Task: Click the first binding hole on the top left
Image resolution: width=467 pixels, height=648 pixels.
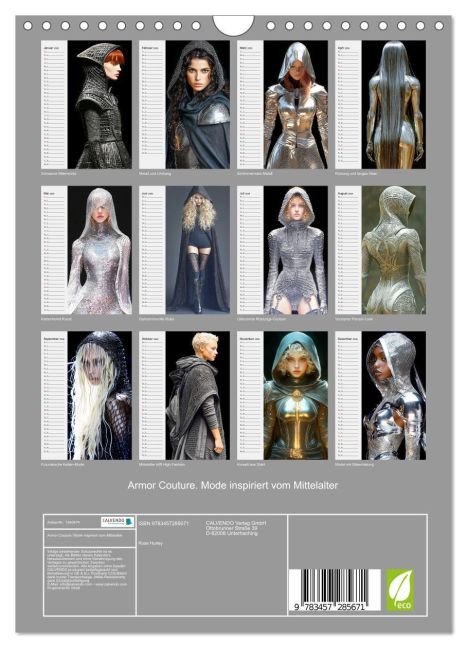Action: [x=28, y=26]
